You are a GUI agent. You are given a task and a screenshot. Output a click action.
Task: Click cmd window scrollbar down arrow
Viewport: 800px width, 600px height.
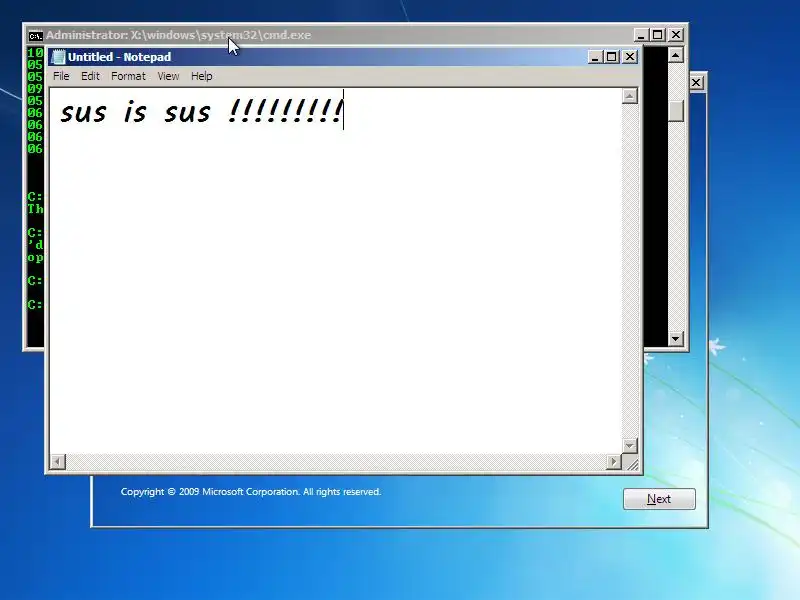coord(676,338)
